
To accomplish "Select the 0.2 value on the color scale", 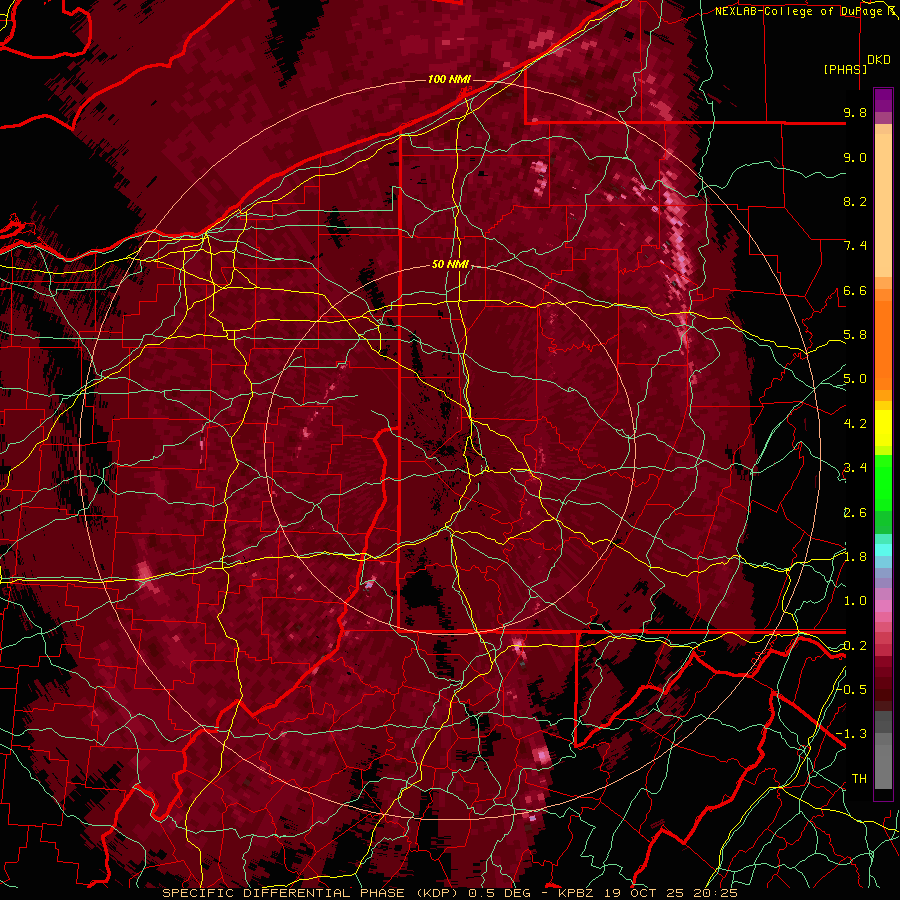I will (x=855, y=646).
